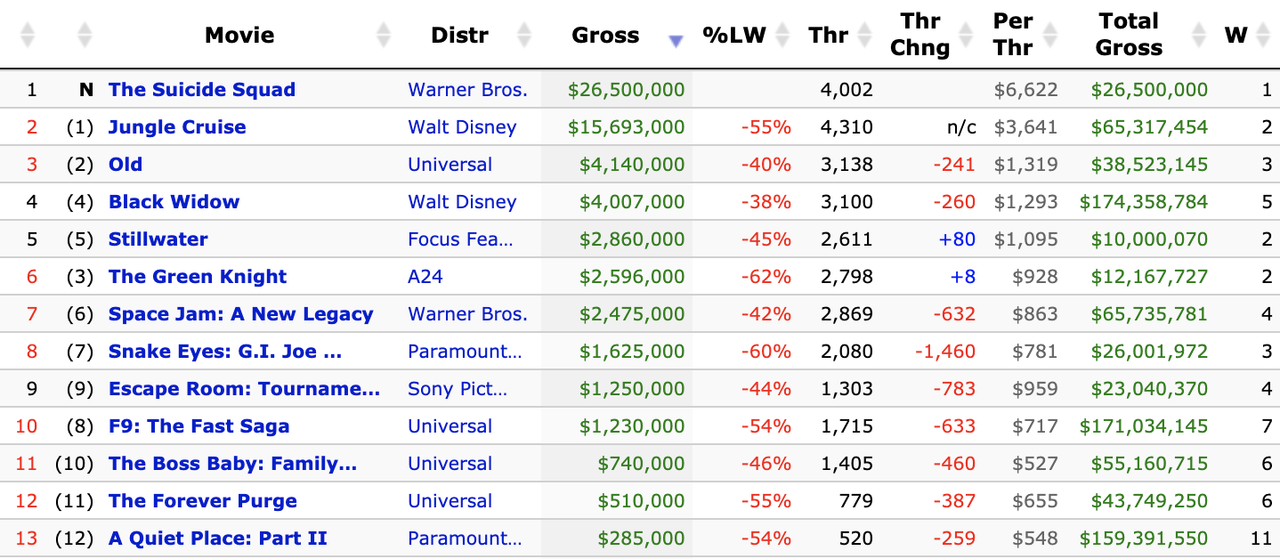This screenshot has width=1280, height=559.
Task: Open the Black Widow movie link
Action: point(174,202)
